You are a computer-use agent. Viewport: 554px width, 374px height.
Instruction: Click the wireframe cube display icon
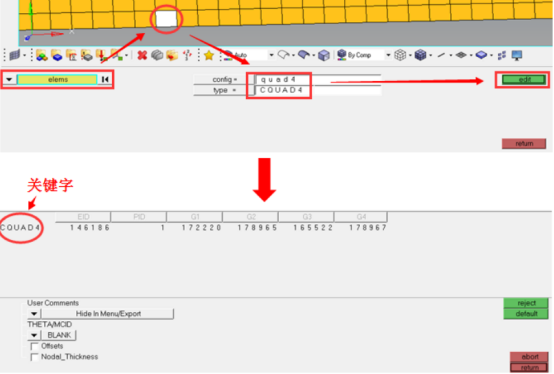point(400,55)
